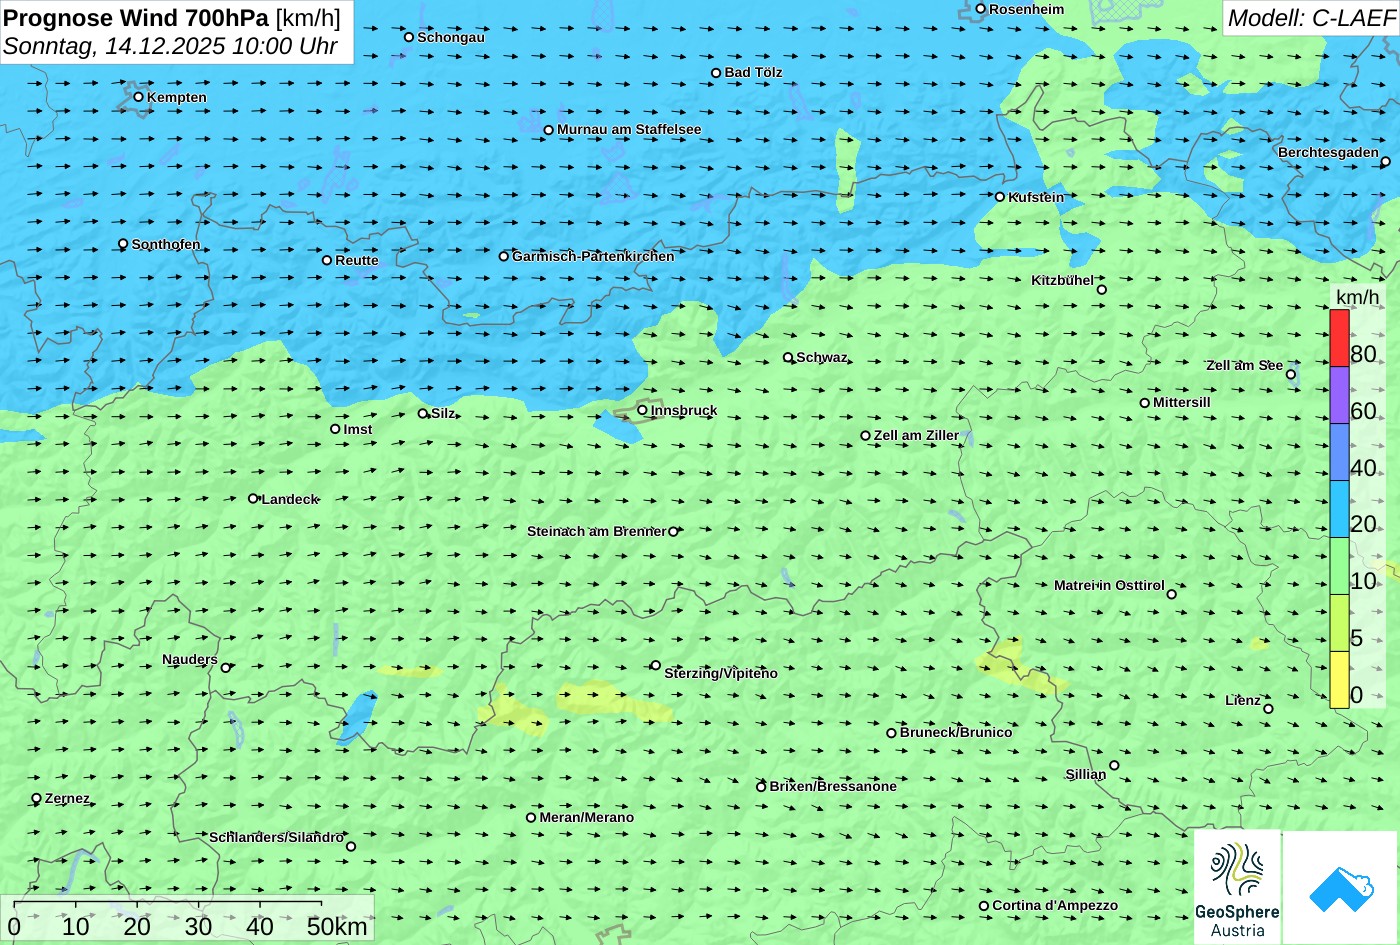Viewport: 1400px width, 945px height.
Task: Click the Berchtesgaden city marker
Action: pos(1385,162)
